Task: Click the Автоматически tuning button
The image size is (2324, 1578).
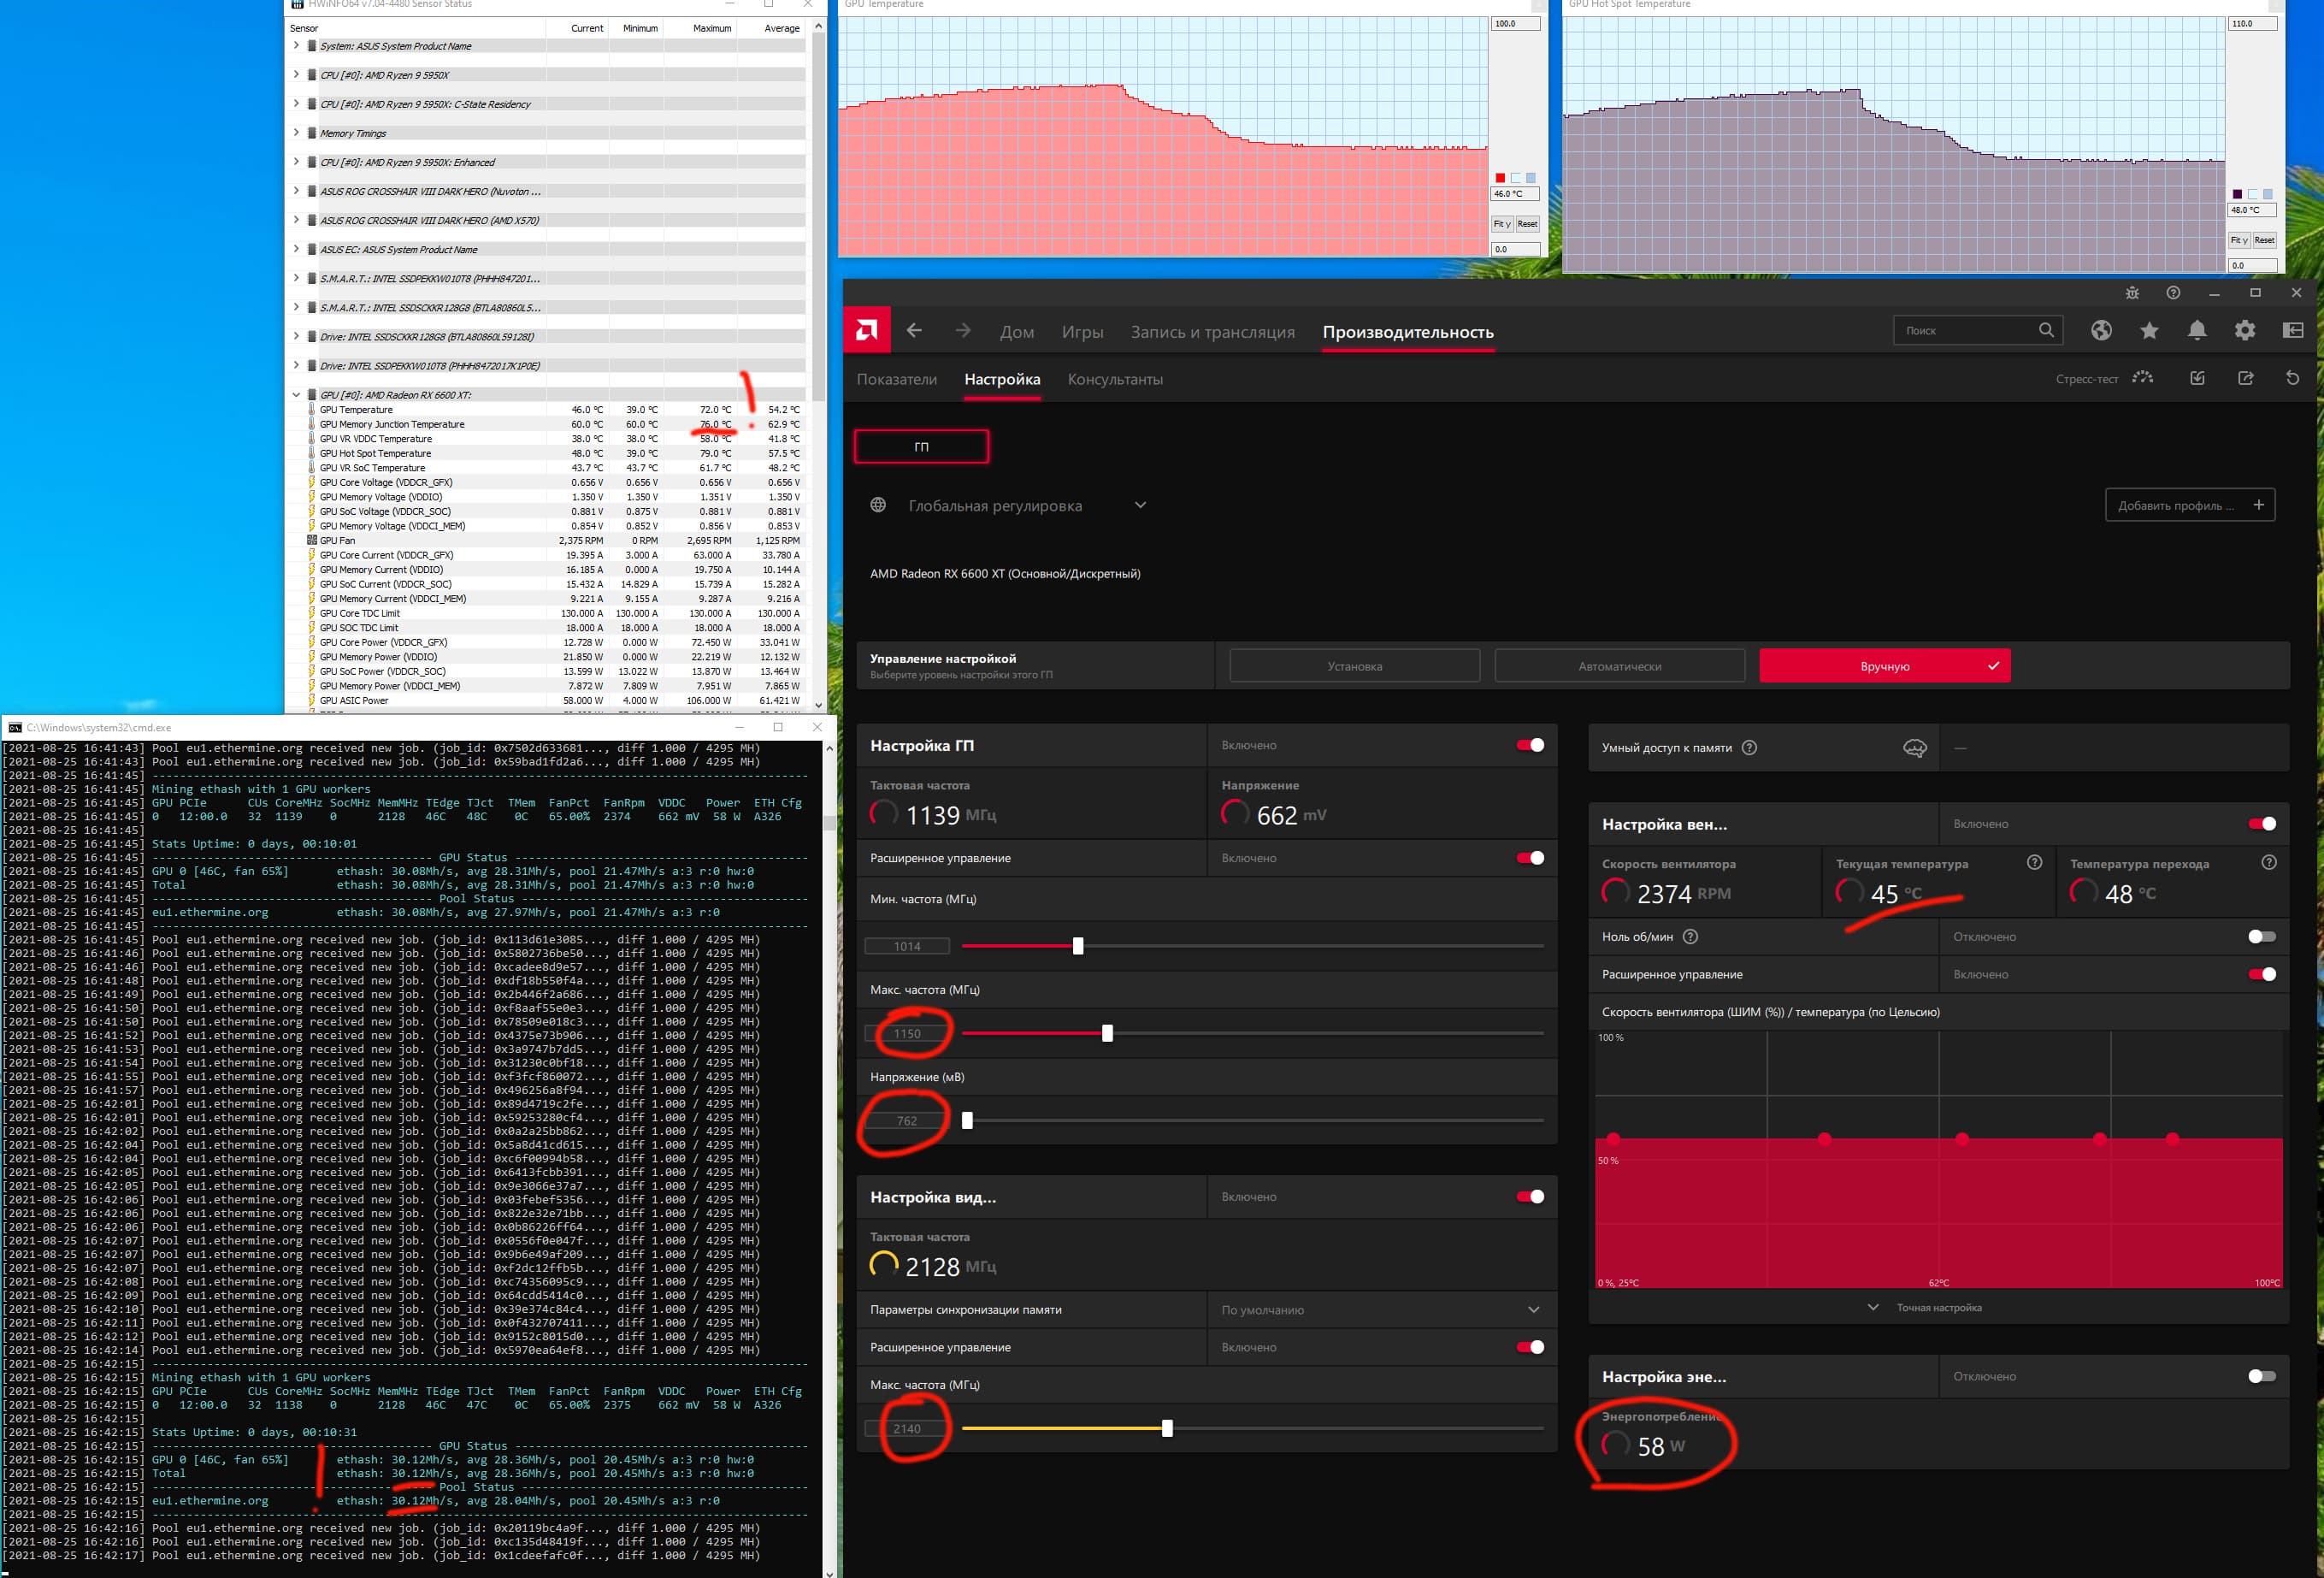Action: click(x=1619, y=666)
